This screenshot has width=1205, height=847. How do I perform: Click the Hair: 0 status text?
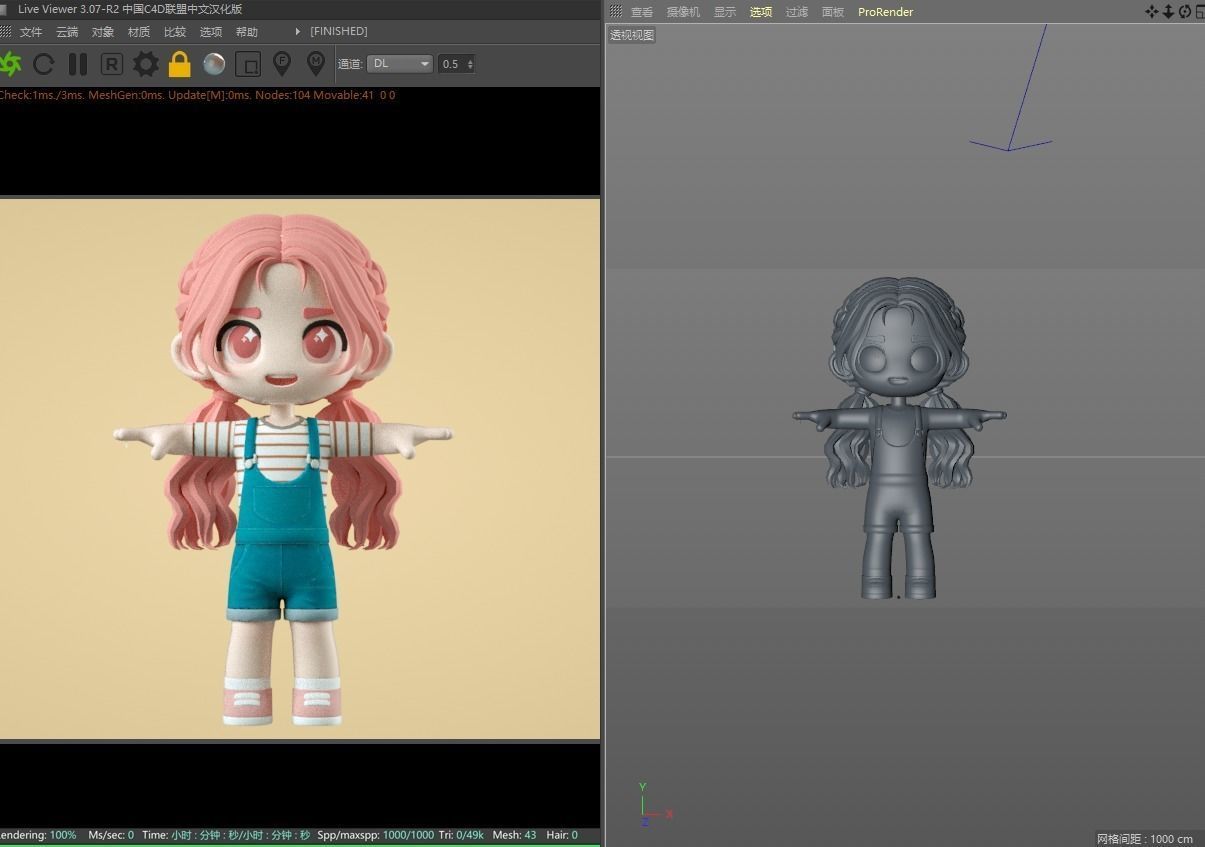(x=561, y=835)
